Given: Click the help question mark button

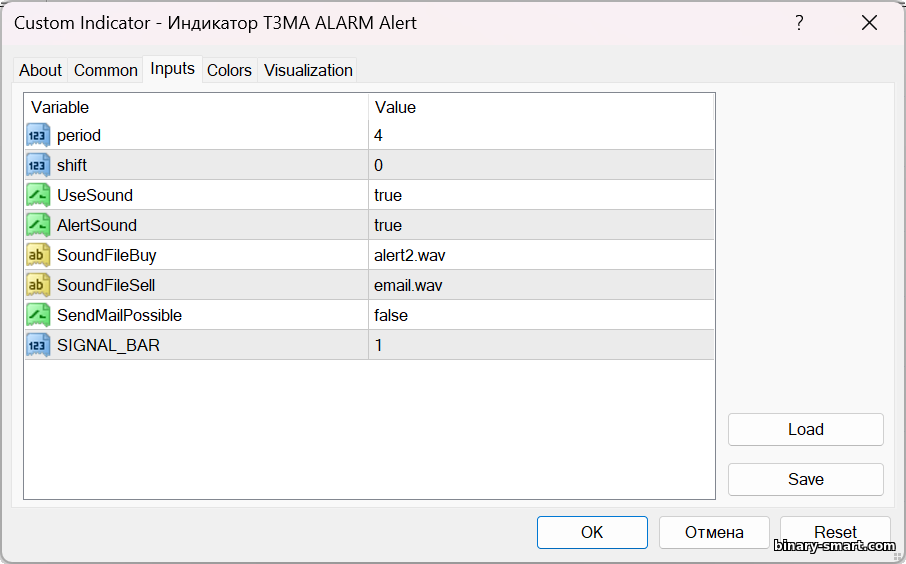Looking at the screenshot, I should [799, 23].
